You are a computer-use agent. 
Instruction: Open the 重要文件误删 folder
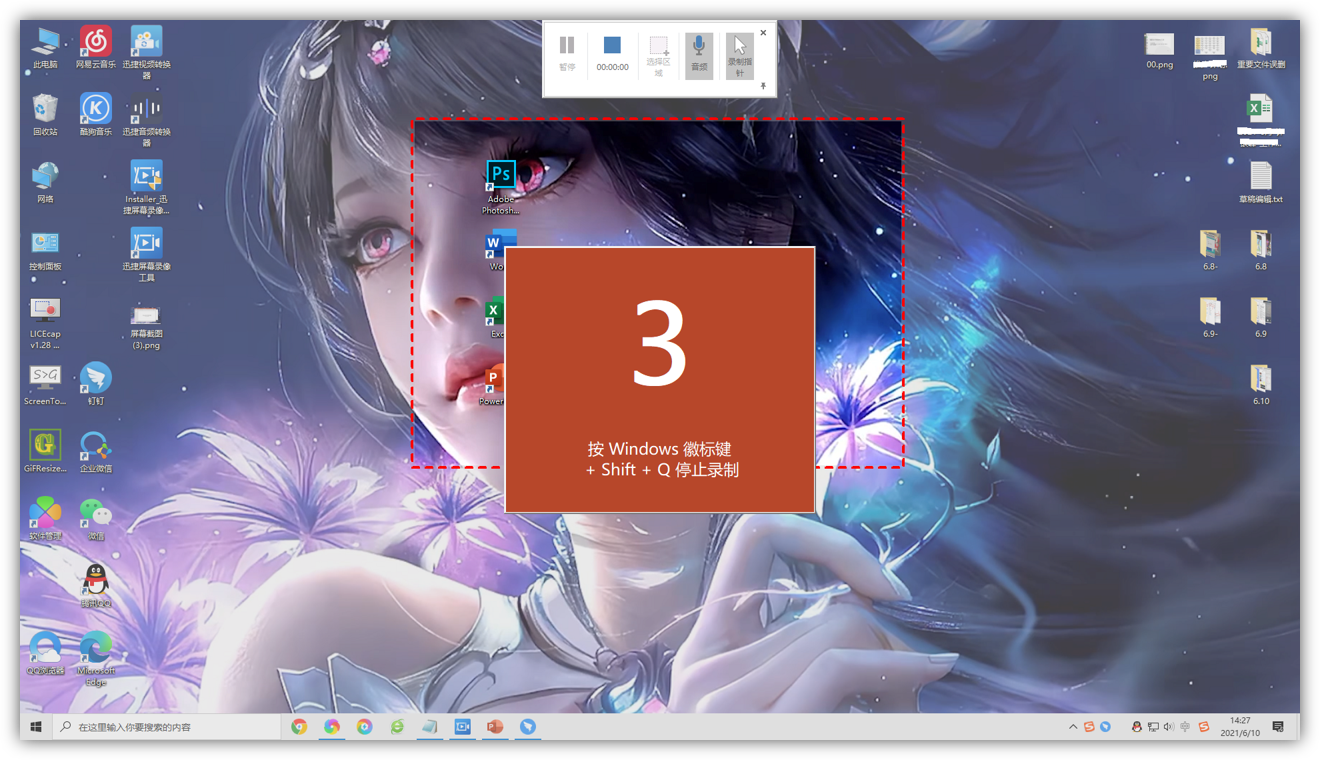[1260, 48]
